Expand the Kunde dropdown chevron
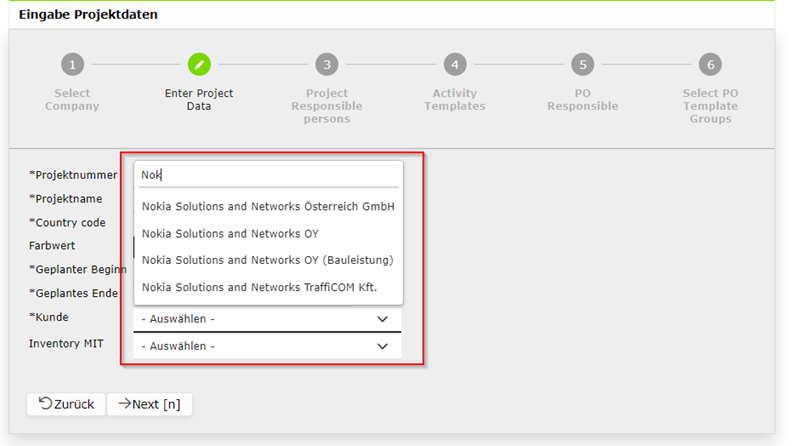The width and height of the screenshot is (800, 446). [x=382, y=319]
